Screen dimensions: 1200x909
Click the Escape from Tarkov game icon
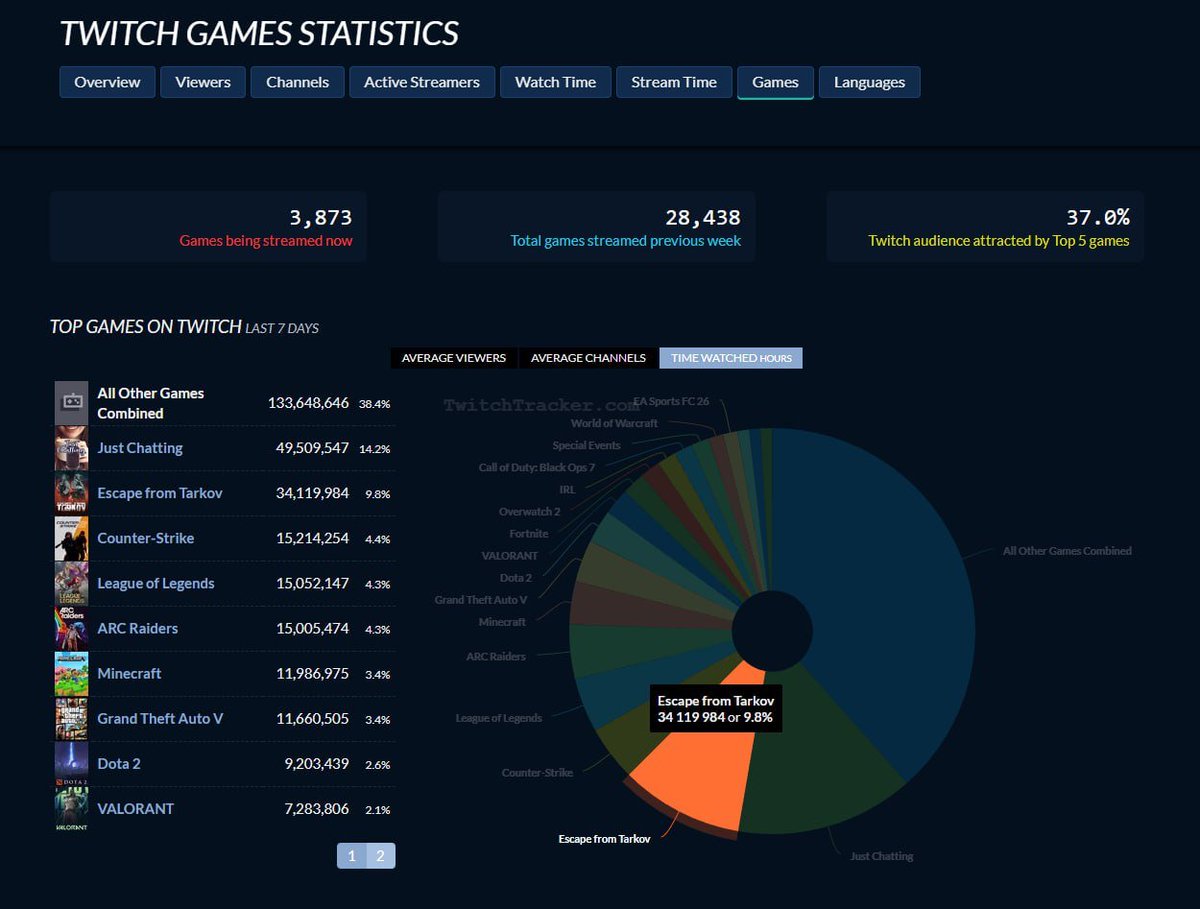click(x=72, y=493)
